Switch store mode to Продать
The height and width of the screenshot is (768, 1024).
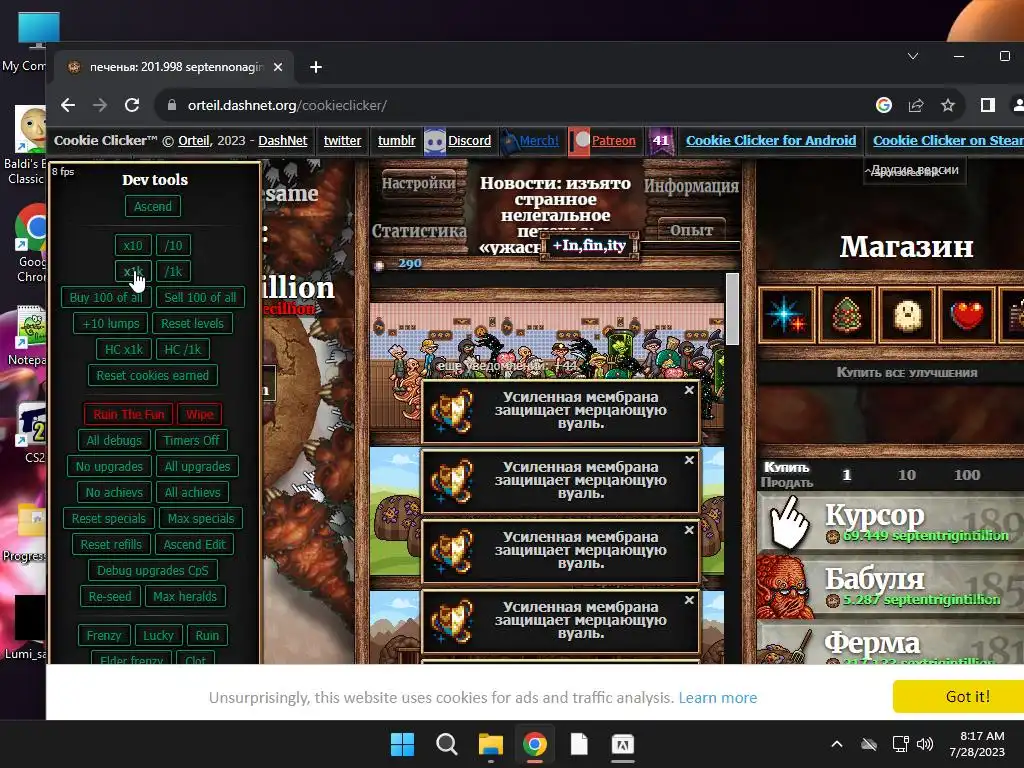787,483
